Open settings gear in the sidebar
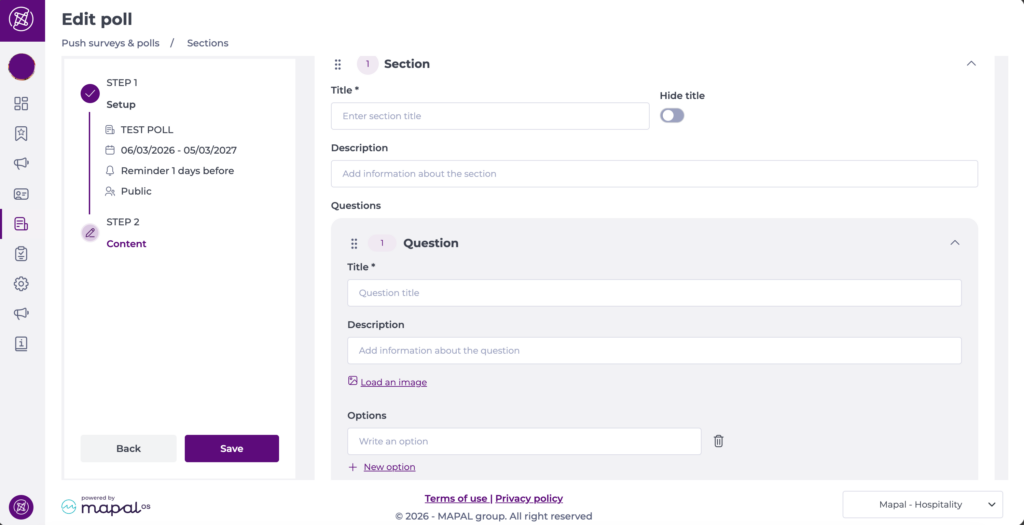The image size is (1024, 525). (x=21, y=284)
